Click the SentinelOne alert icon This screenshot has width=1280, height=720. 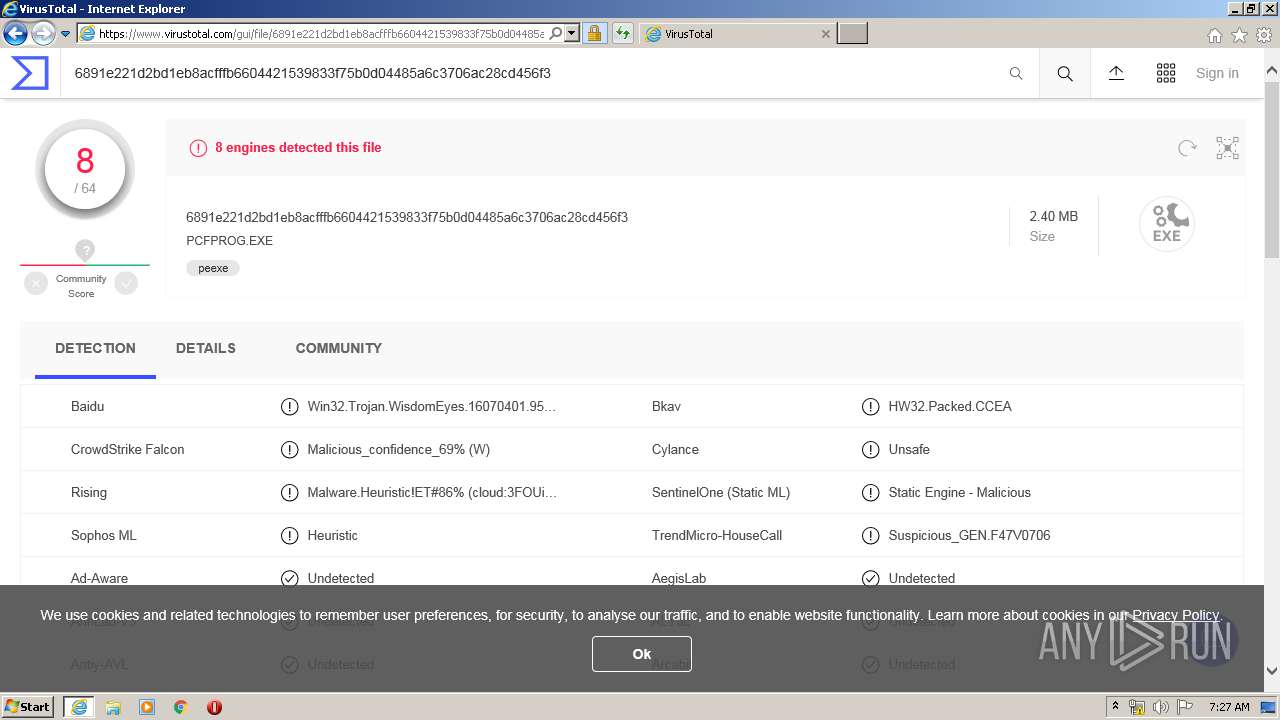871,492
